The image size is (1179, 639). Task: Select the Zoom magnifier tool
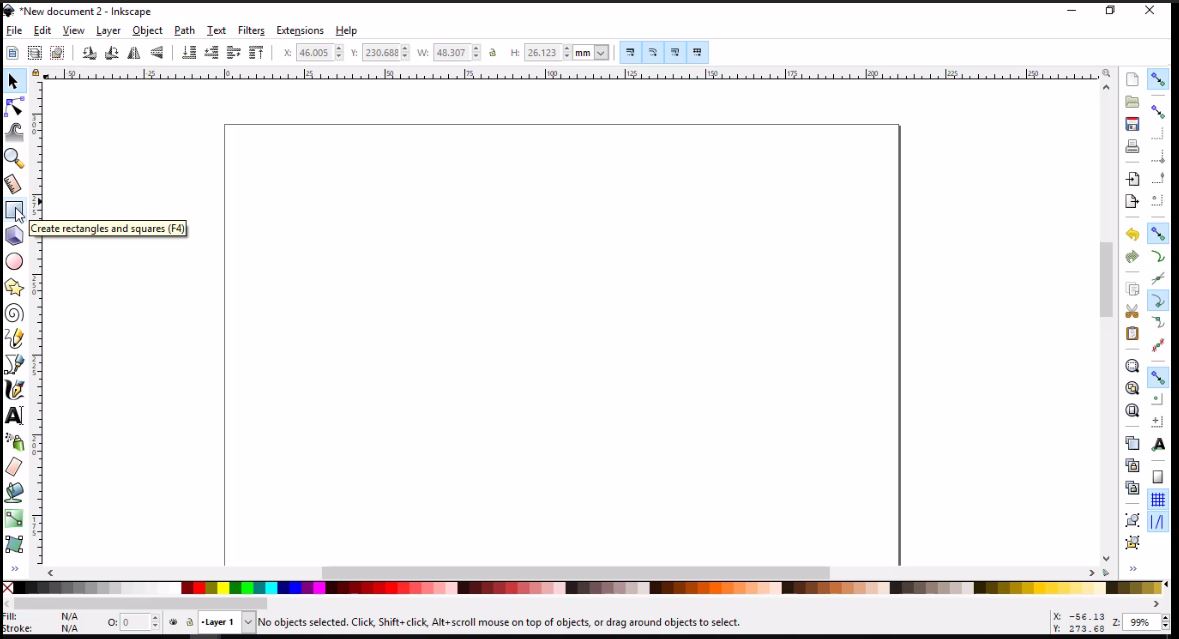pos(14,158)
